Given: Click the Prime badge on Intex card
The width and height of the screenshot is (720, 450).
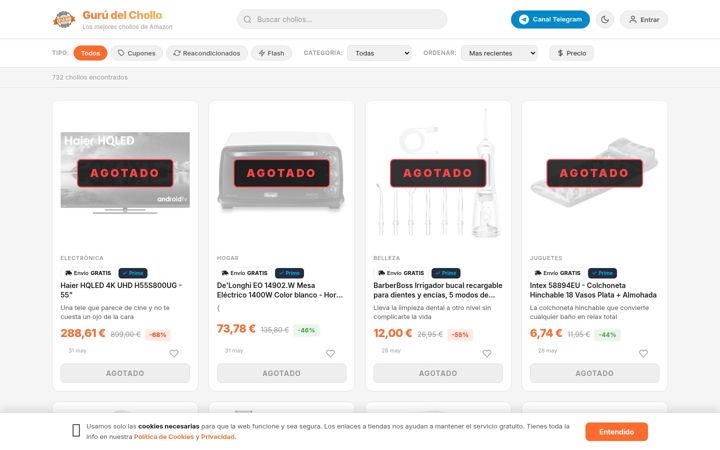Looking at the screenshot, I should (x=602, y=273).
